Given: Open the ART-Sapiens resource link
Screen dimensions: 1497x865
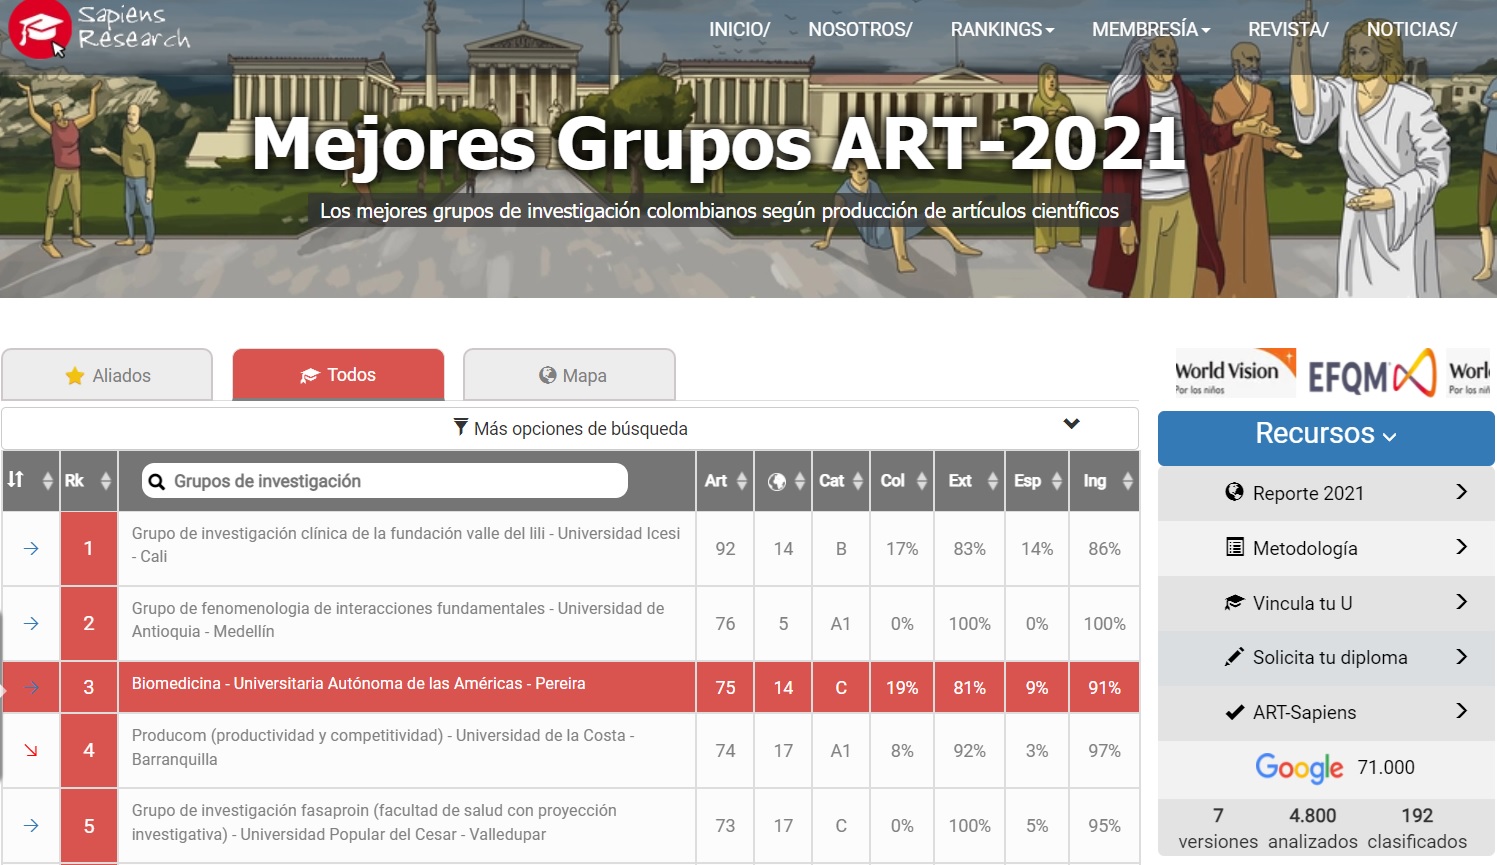Looking at the screenshot, I should (x=1326, y=712).
